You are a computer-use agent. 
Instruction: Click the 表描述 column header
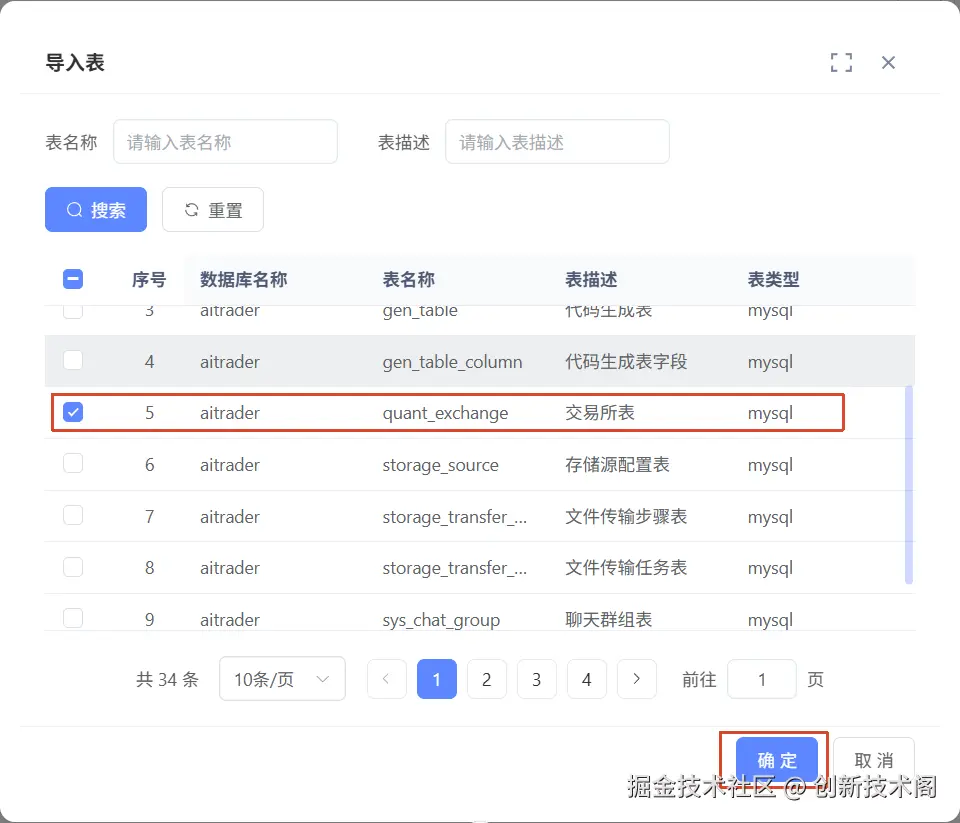591,280
